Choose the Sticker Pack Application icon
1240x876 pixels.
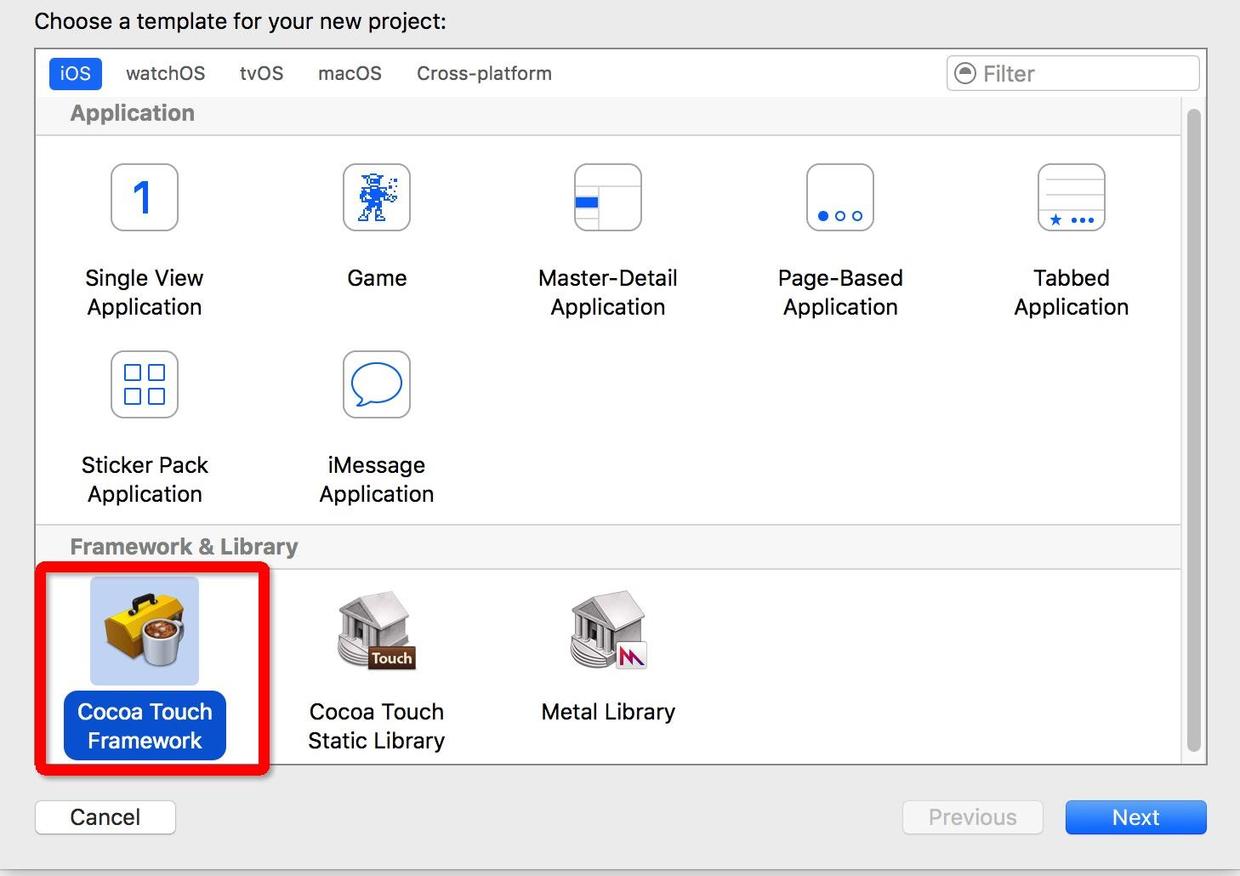pyautogui.click(x=144, y=384)
